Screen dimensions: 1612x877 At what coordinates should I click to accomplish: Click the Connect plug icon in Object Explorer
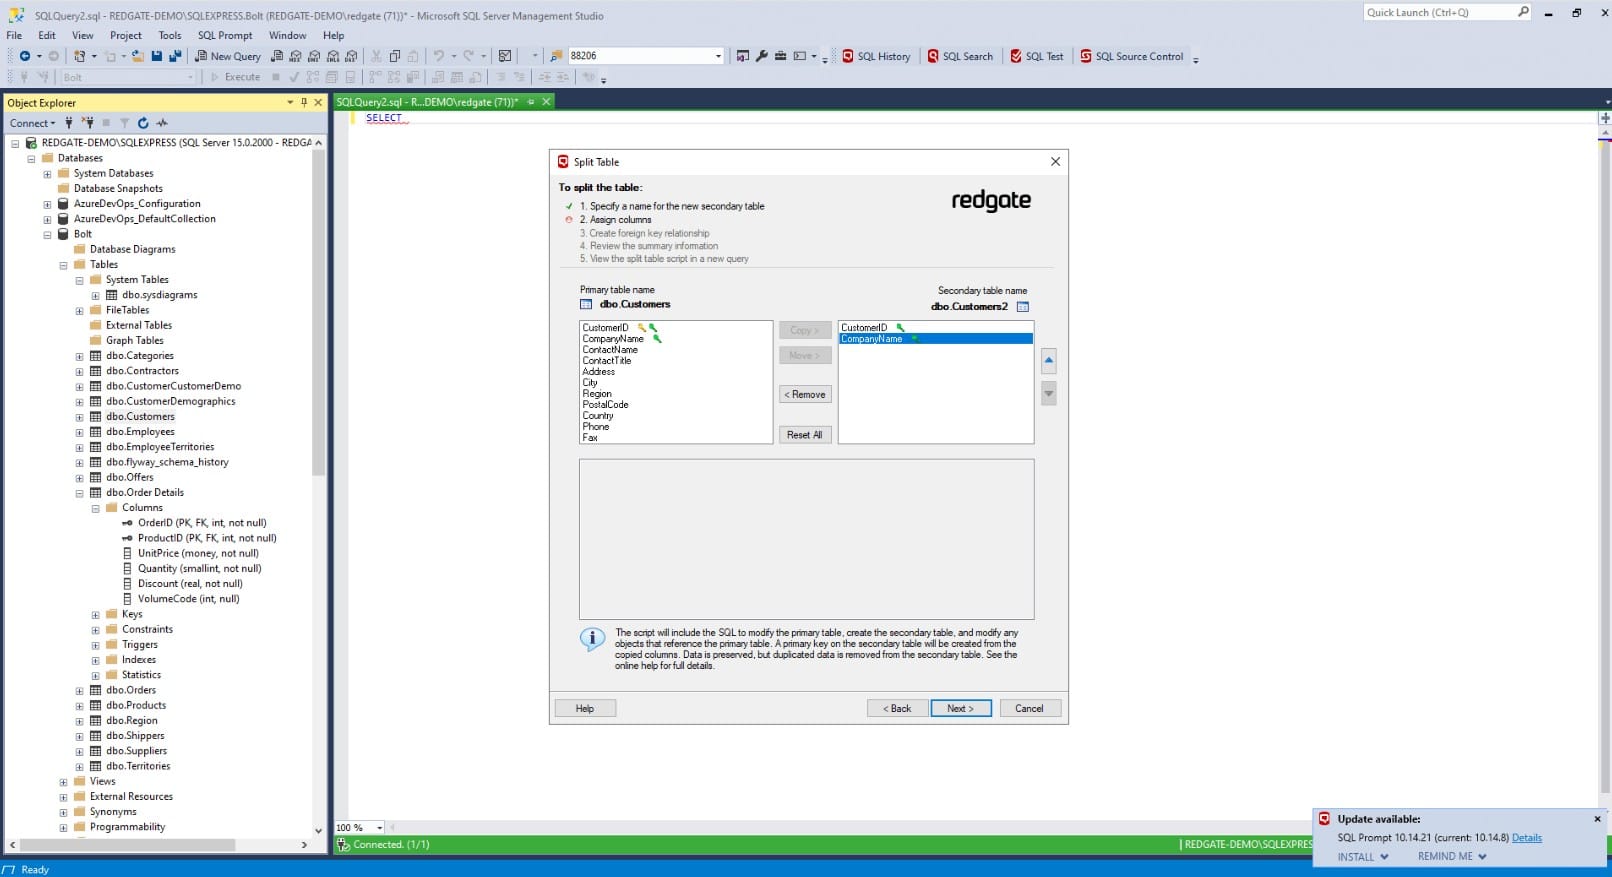point(69,123)
